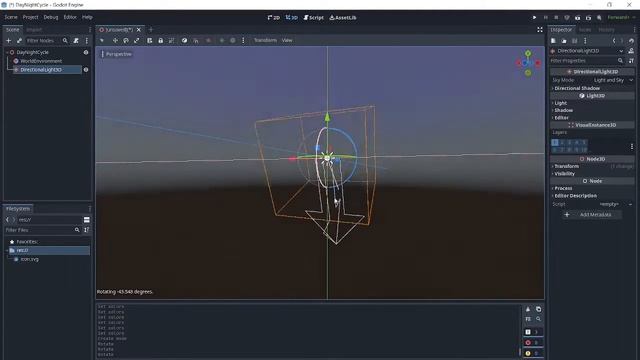Open the Help menu

click(87, 17)
